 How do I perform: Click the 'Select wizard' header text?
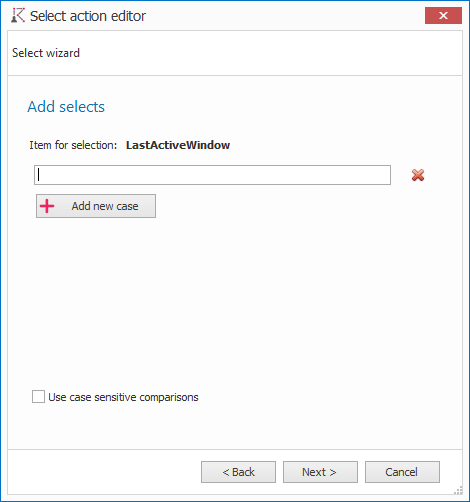(x=46, y=53)
